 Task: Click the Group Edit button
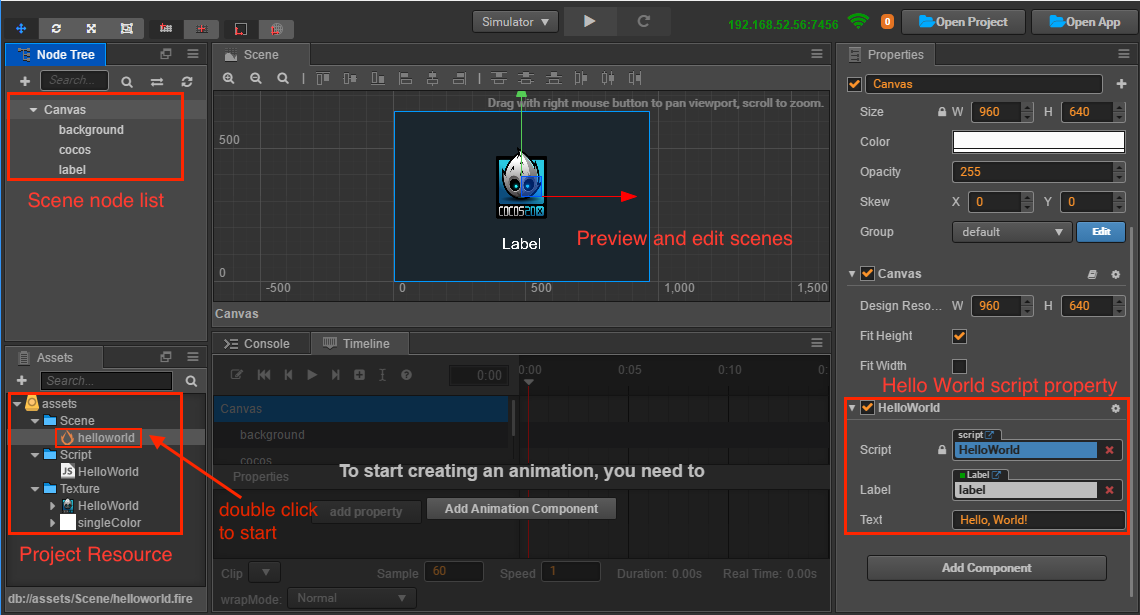click(x=1101, y=232)
